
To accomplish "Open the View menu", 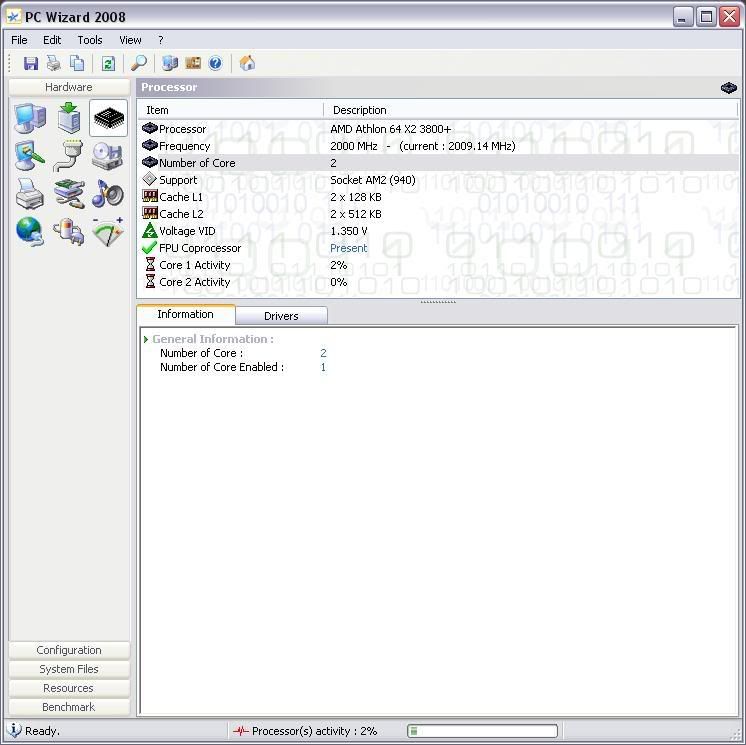I will [x=130, y=40].
